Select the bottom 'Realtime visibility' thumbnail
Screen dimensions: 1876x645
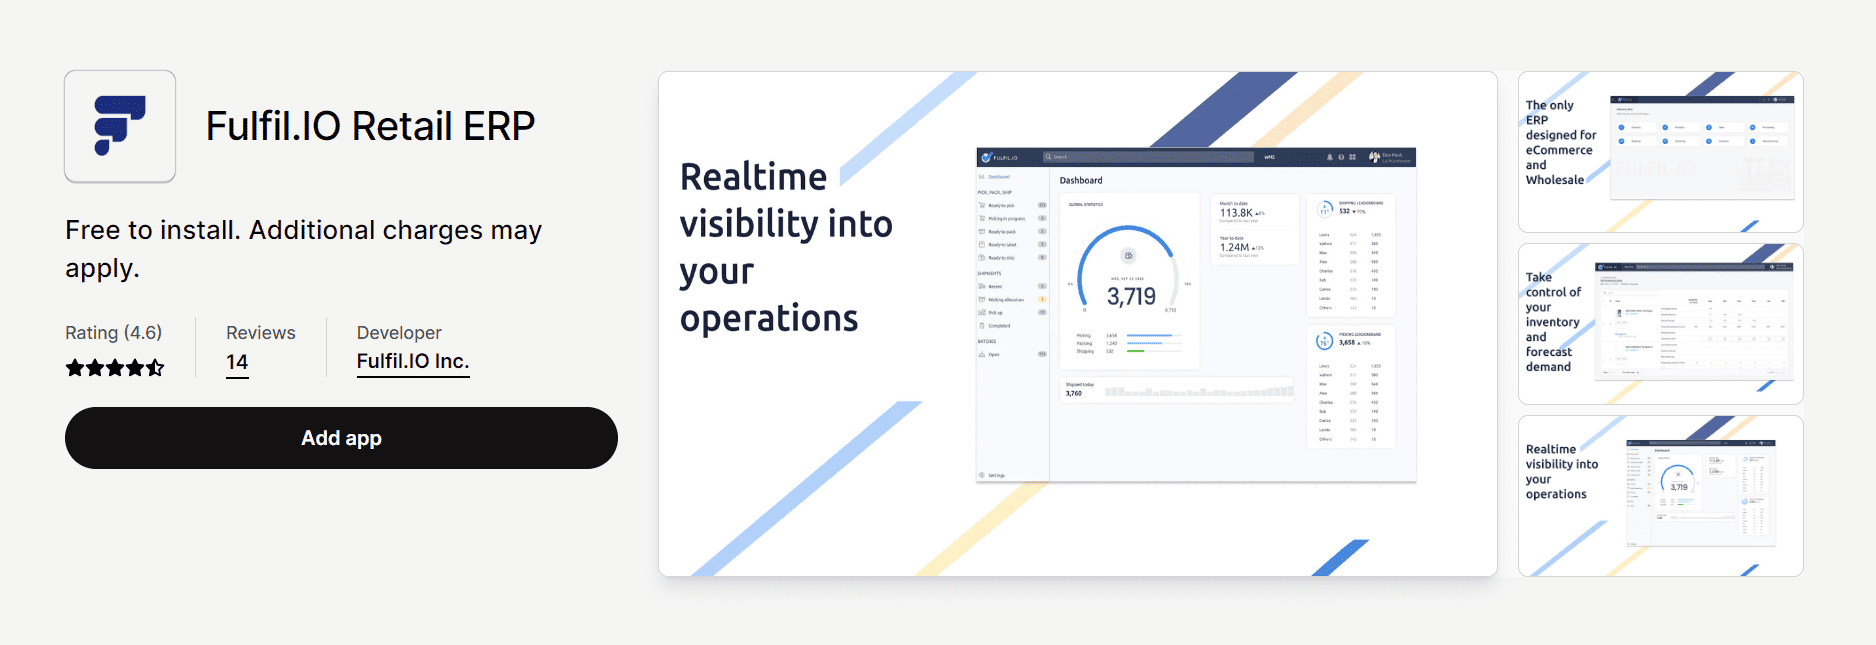[1661, 496]
